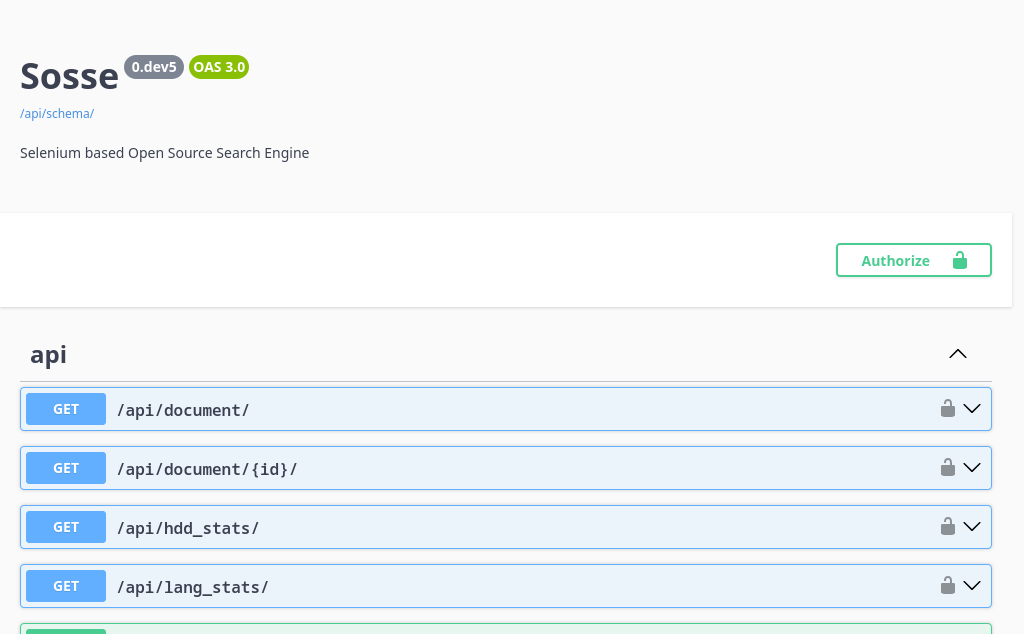Viewport: 1024px width, 634px height.
Task: Click the api tag heading
Action: [48, 355]
